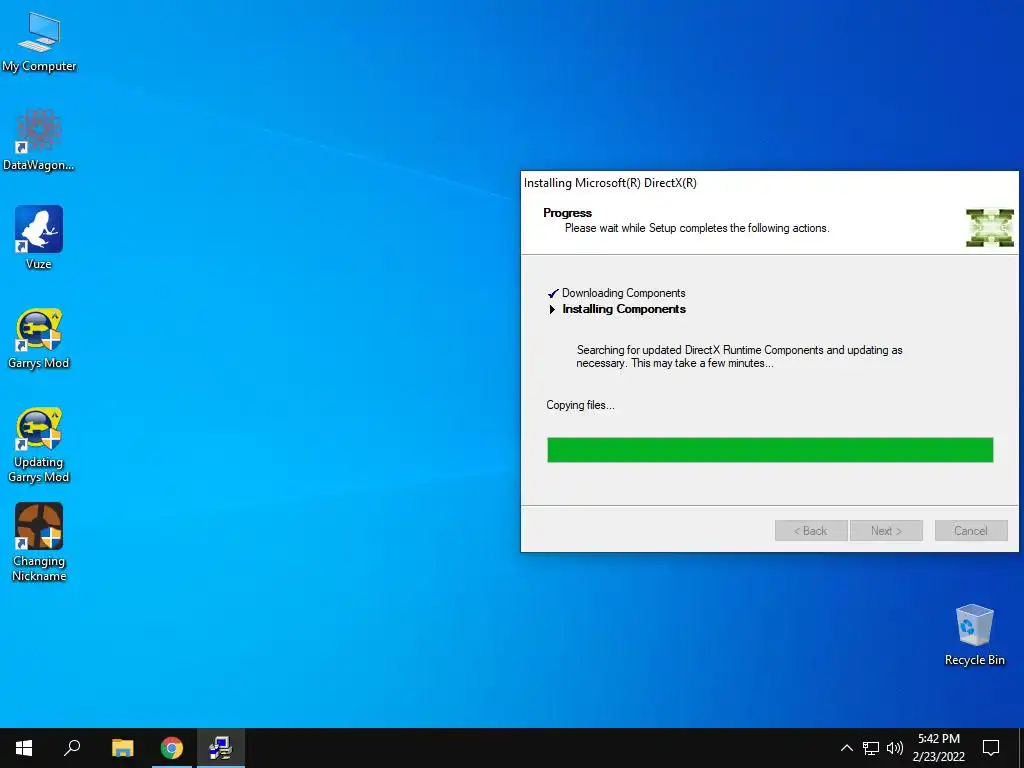Select the Changing Nickname shortcut
Viewport: 1024px width, 768px height.
tap(39, 542)
